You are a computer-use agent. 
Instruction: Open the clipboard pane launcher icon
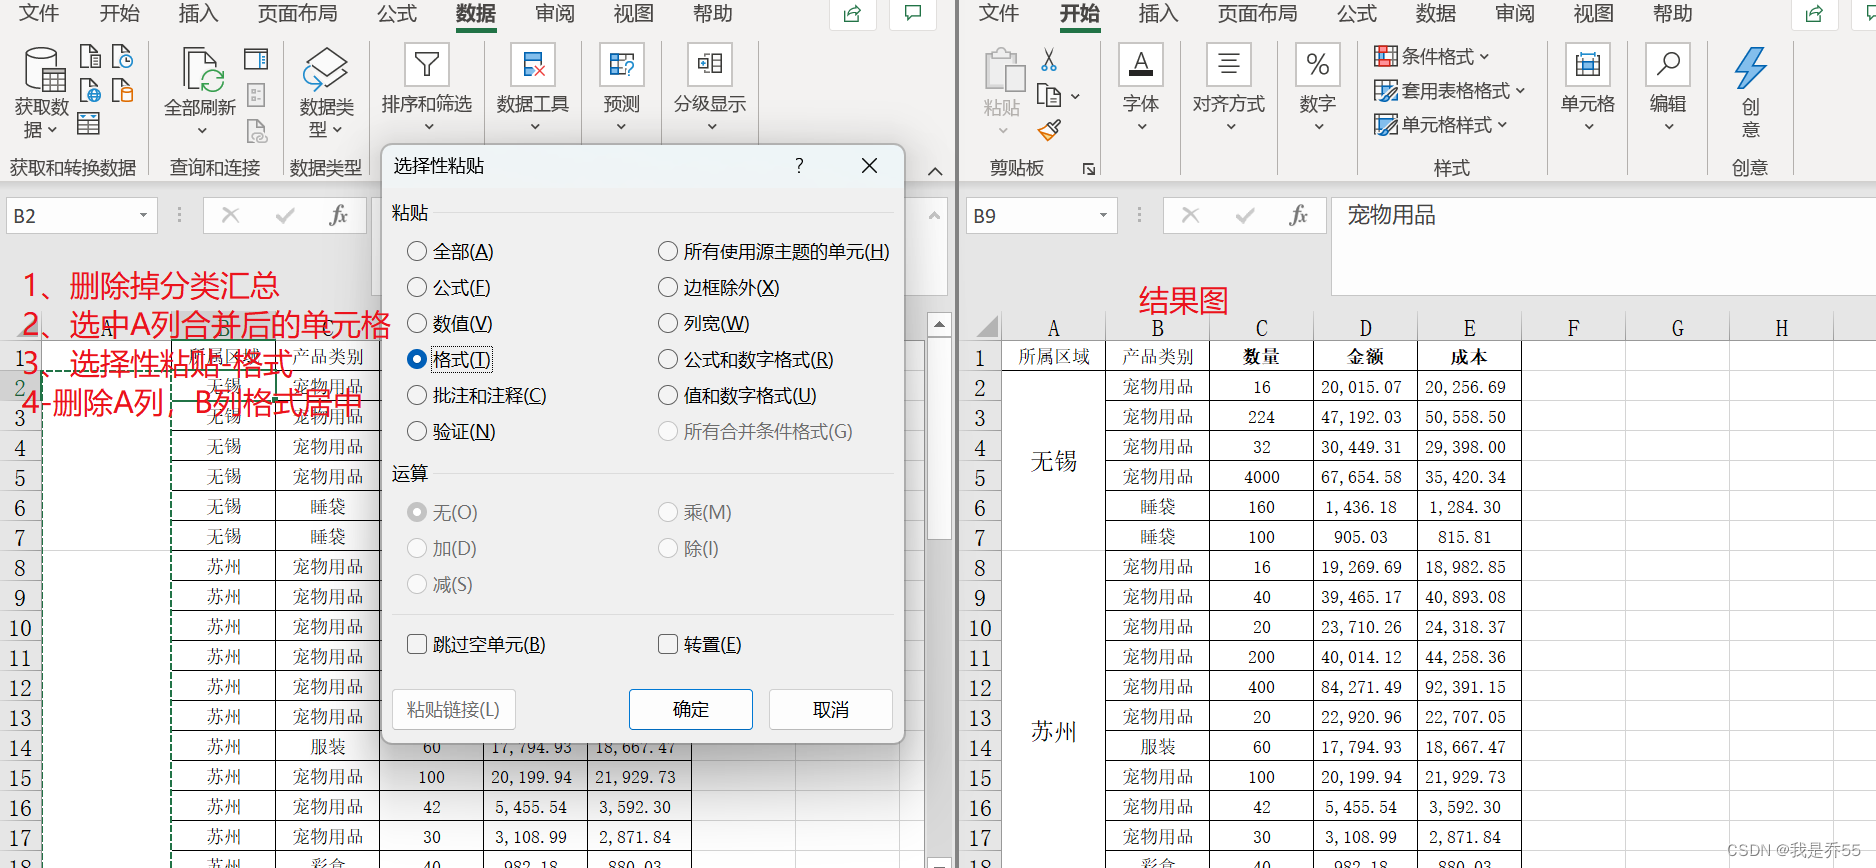click(1089, 169)
